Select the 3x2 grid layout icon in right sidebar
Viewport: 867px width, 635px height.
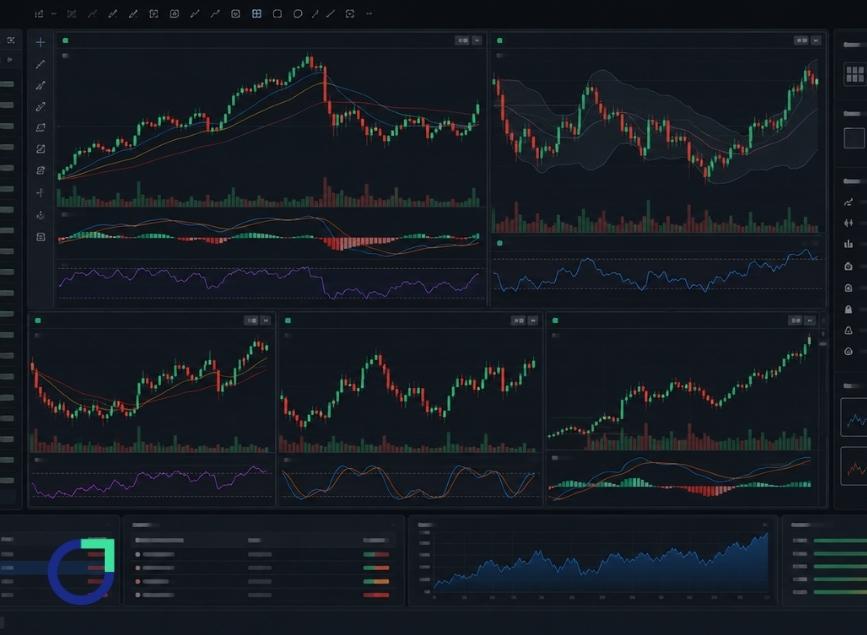point(855,74)
